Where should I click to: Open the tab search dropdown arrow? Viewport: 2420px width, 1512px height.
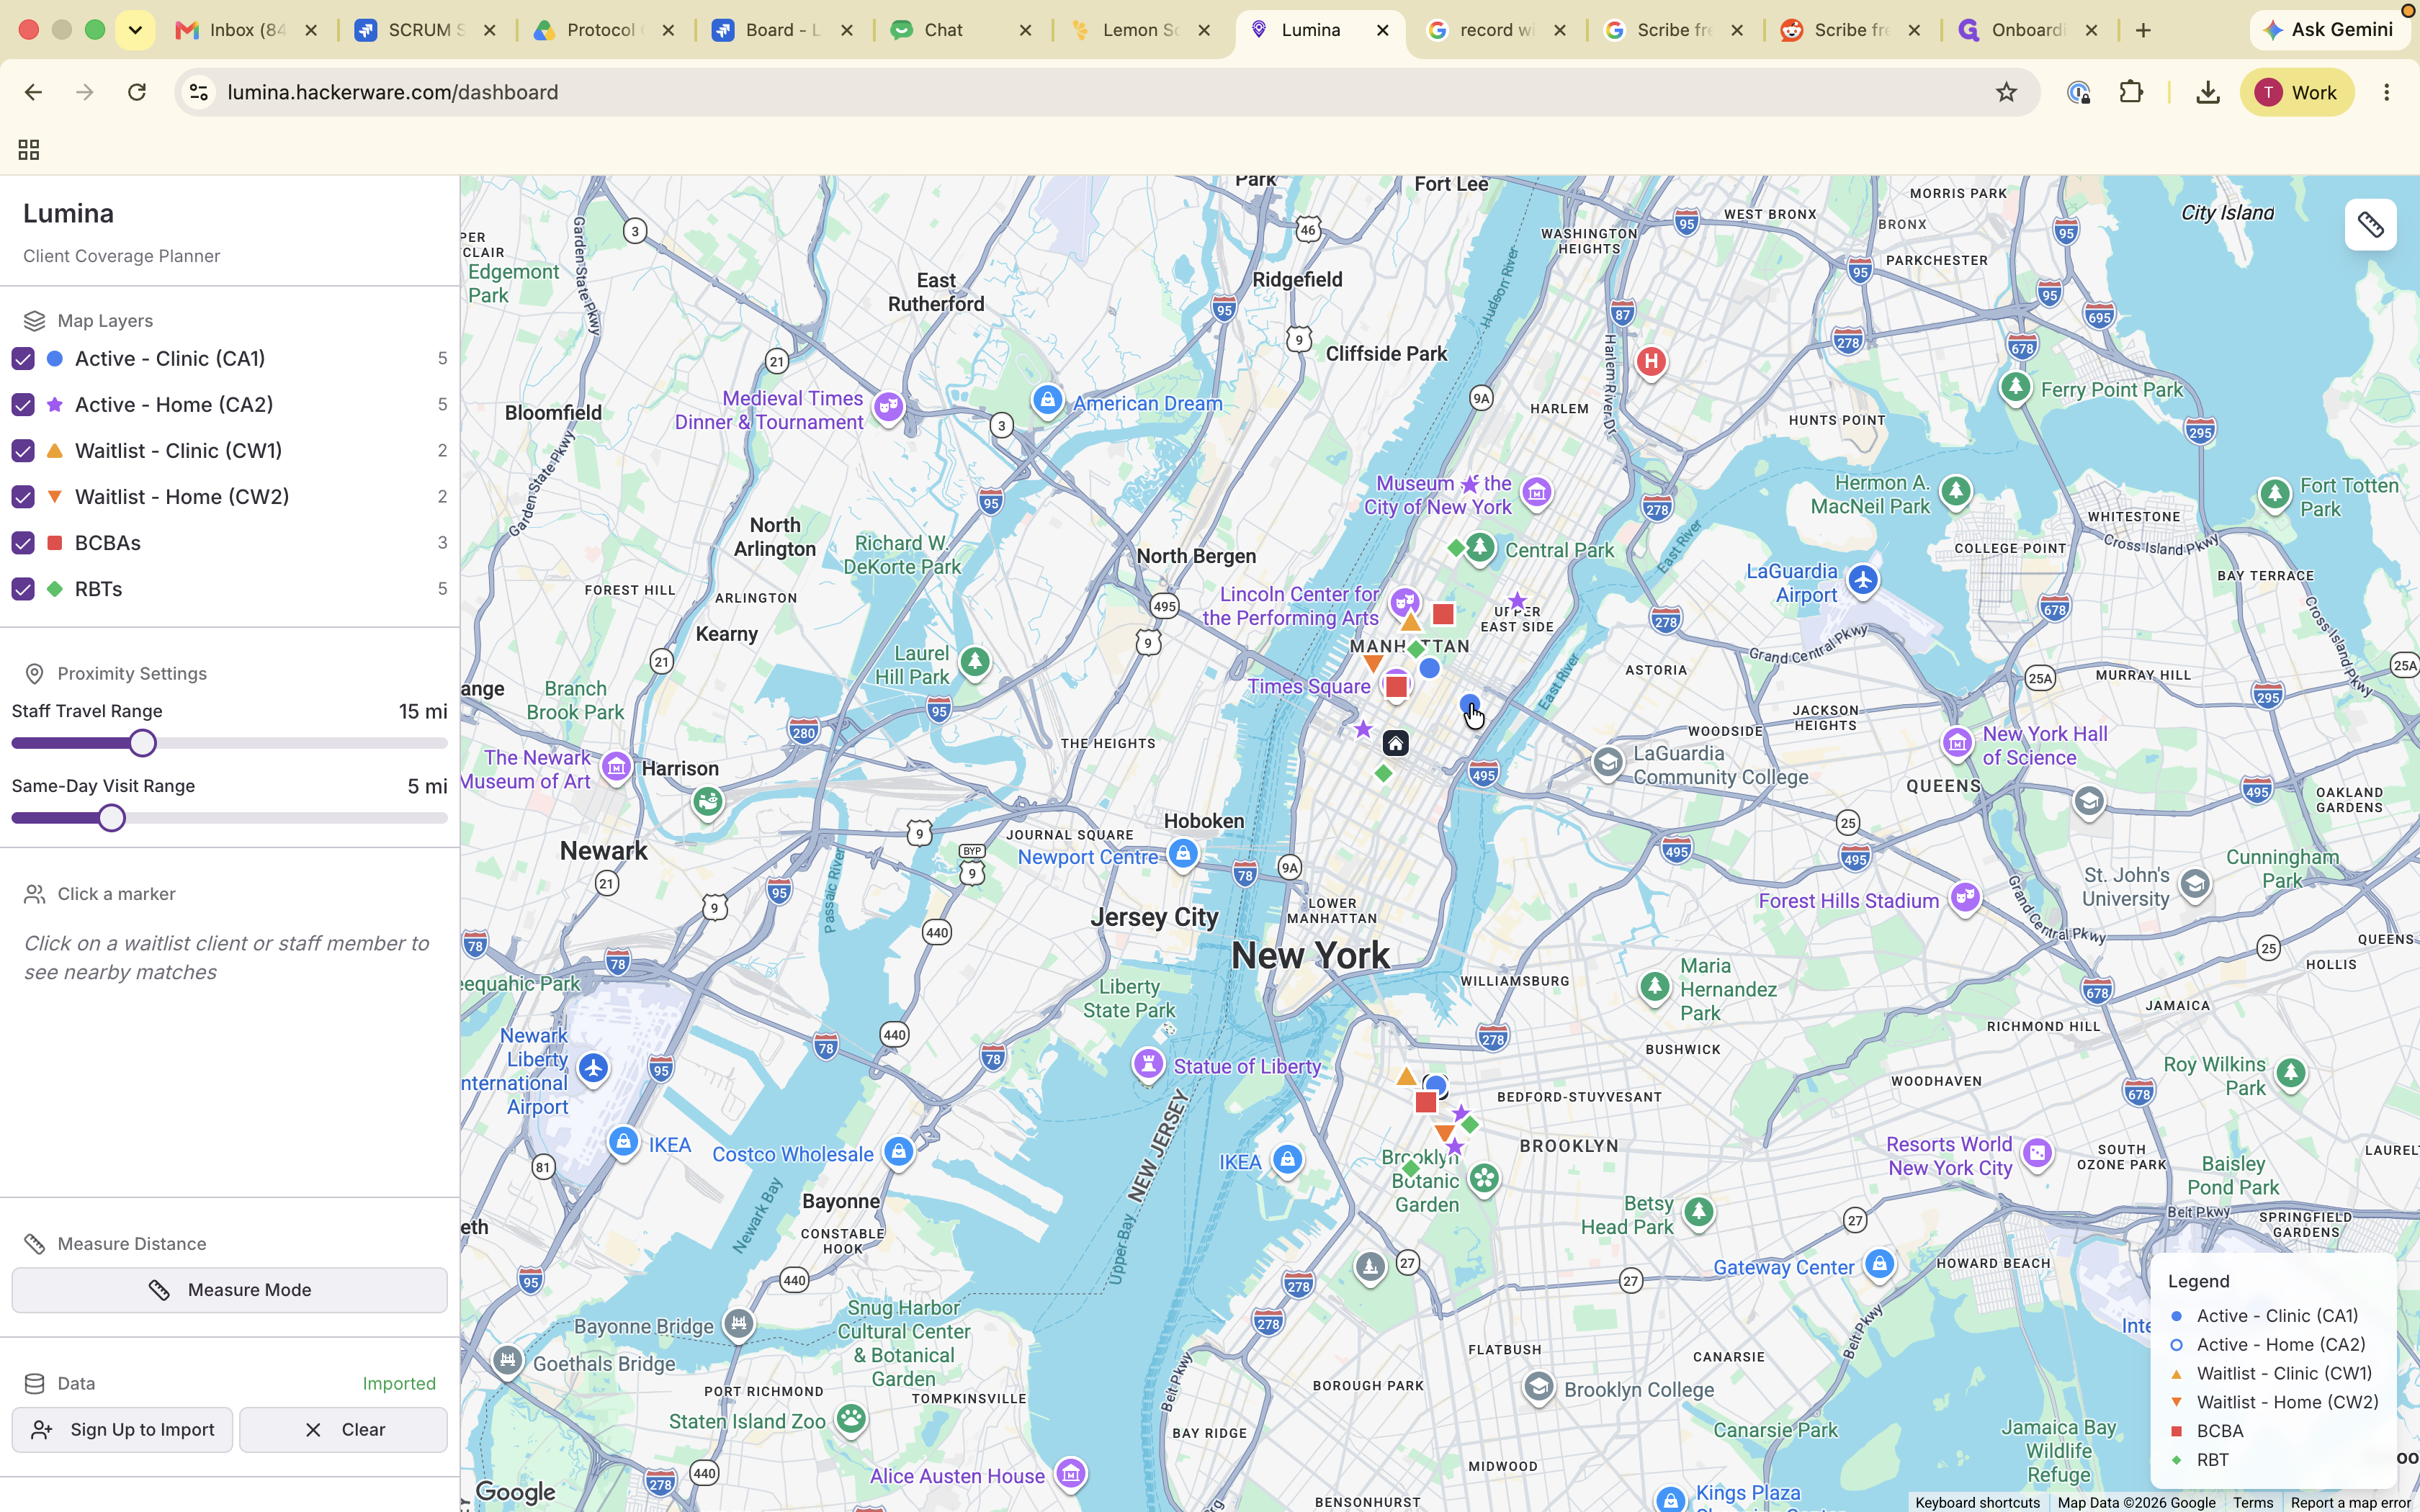[135, 30]
